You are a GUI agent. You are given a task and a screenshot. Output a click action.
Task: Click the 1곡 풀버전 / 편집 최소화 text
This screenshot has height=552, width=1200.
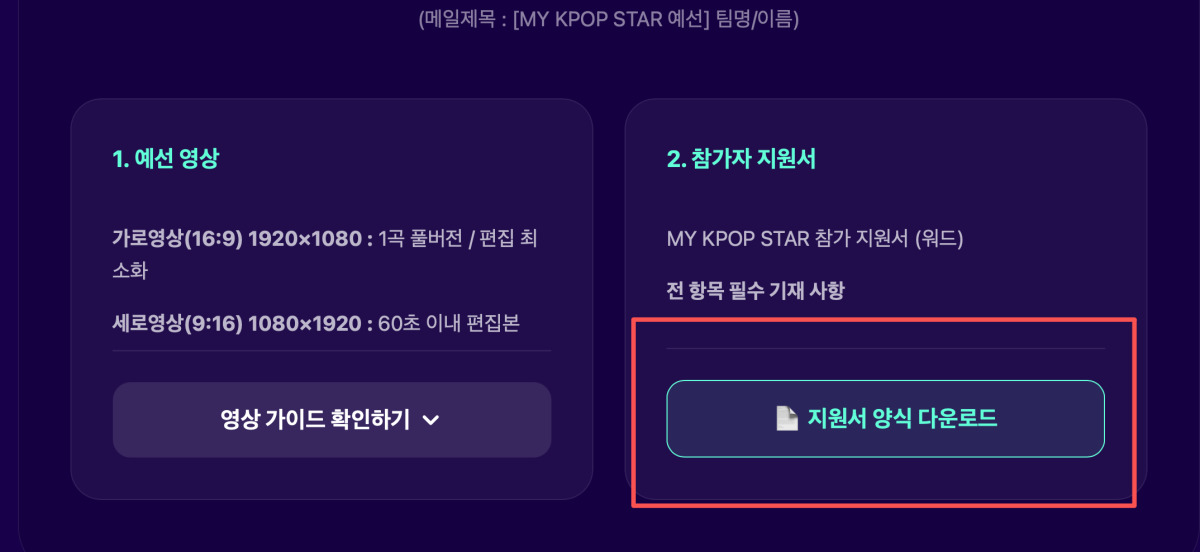[x=327, y=255]
